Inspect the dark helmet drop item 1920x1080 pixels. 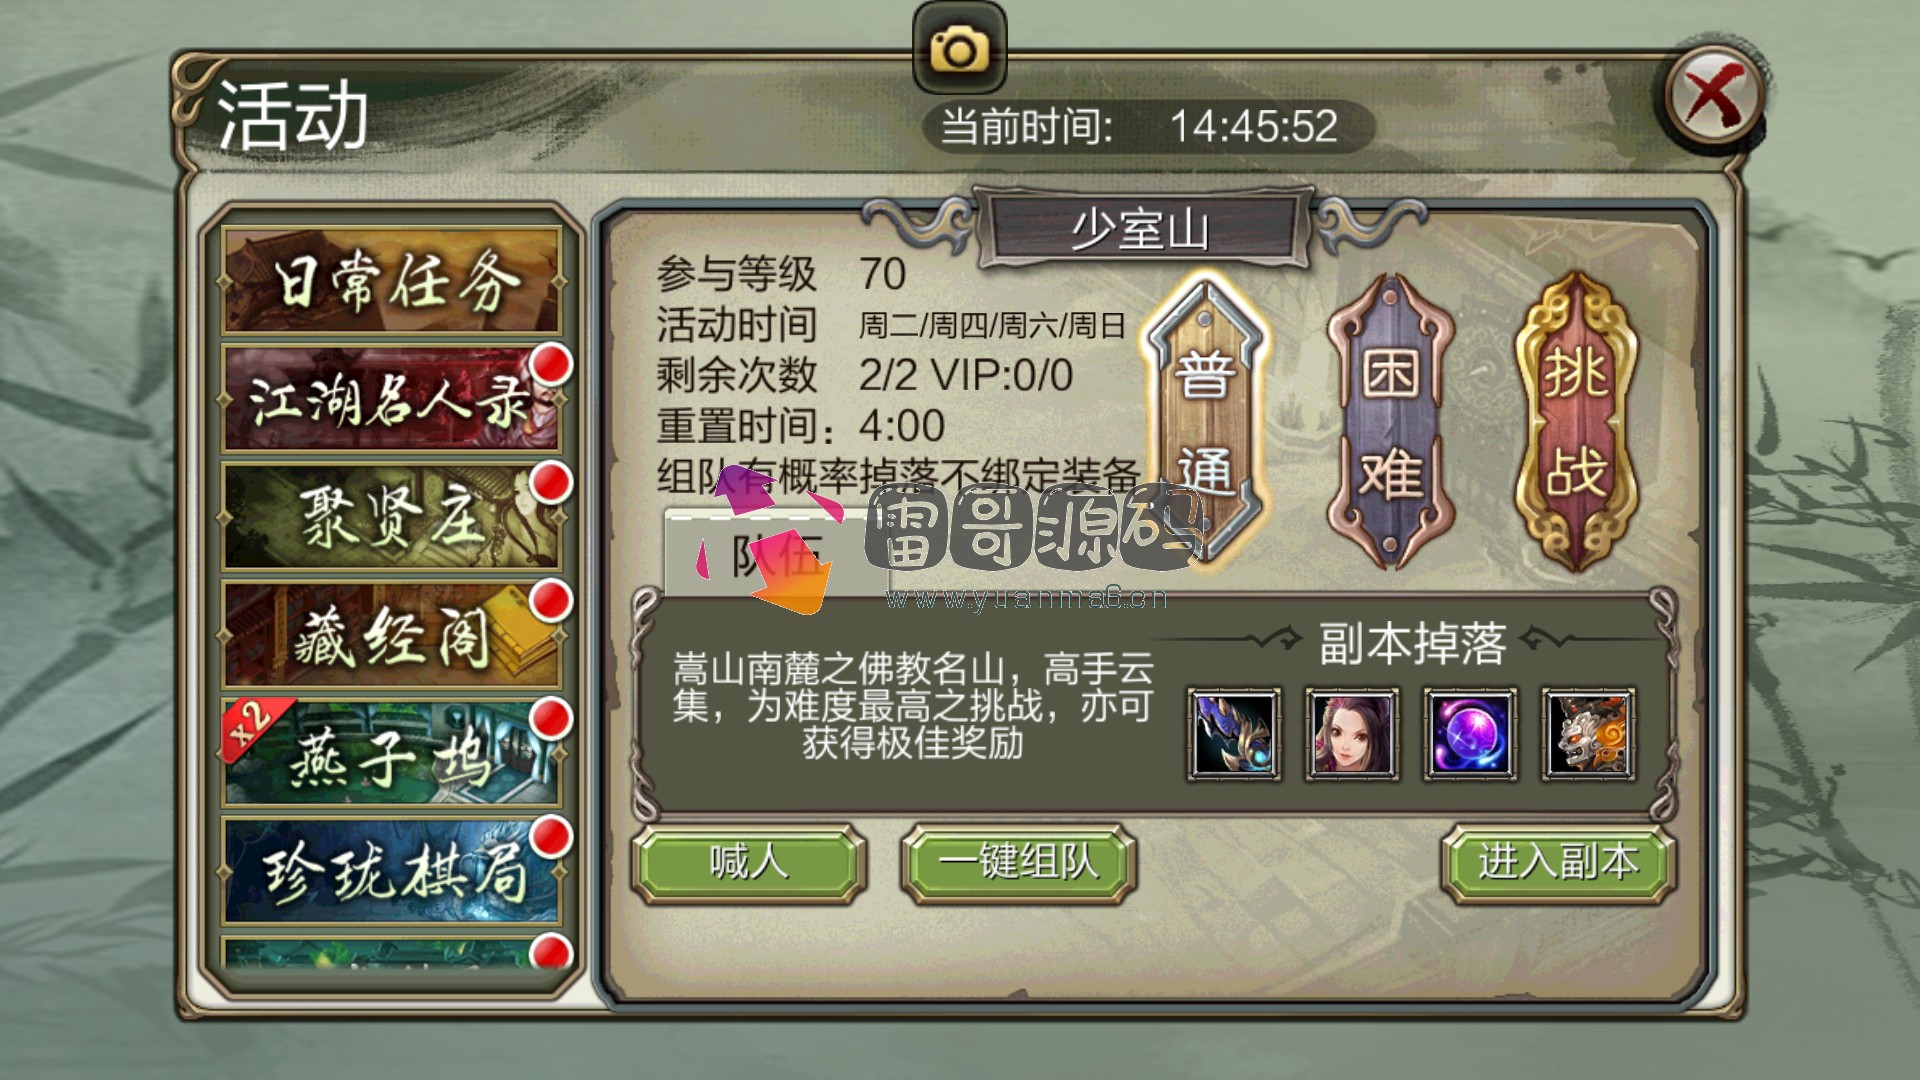(x=1234, y=734)
